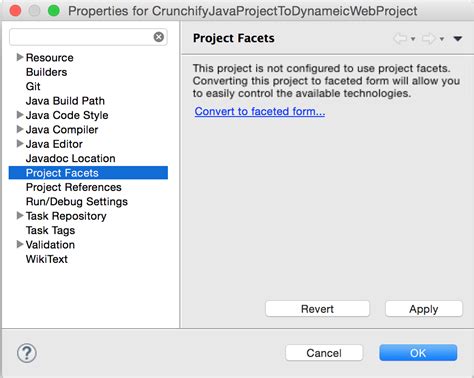Open the view menu black triangle

pos(458,39)
